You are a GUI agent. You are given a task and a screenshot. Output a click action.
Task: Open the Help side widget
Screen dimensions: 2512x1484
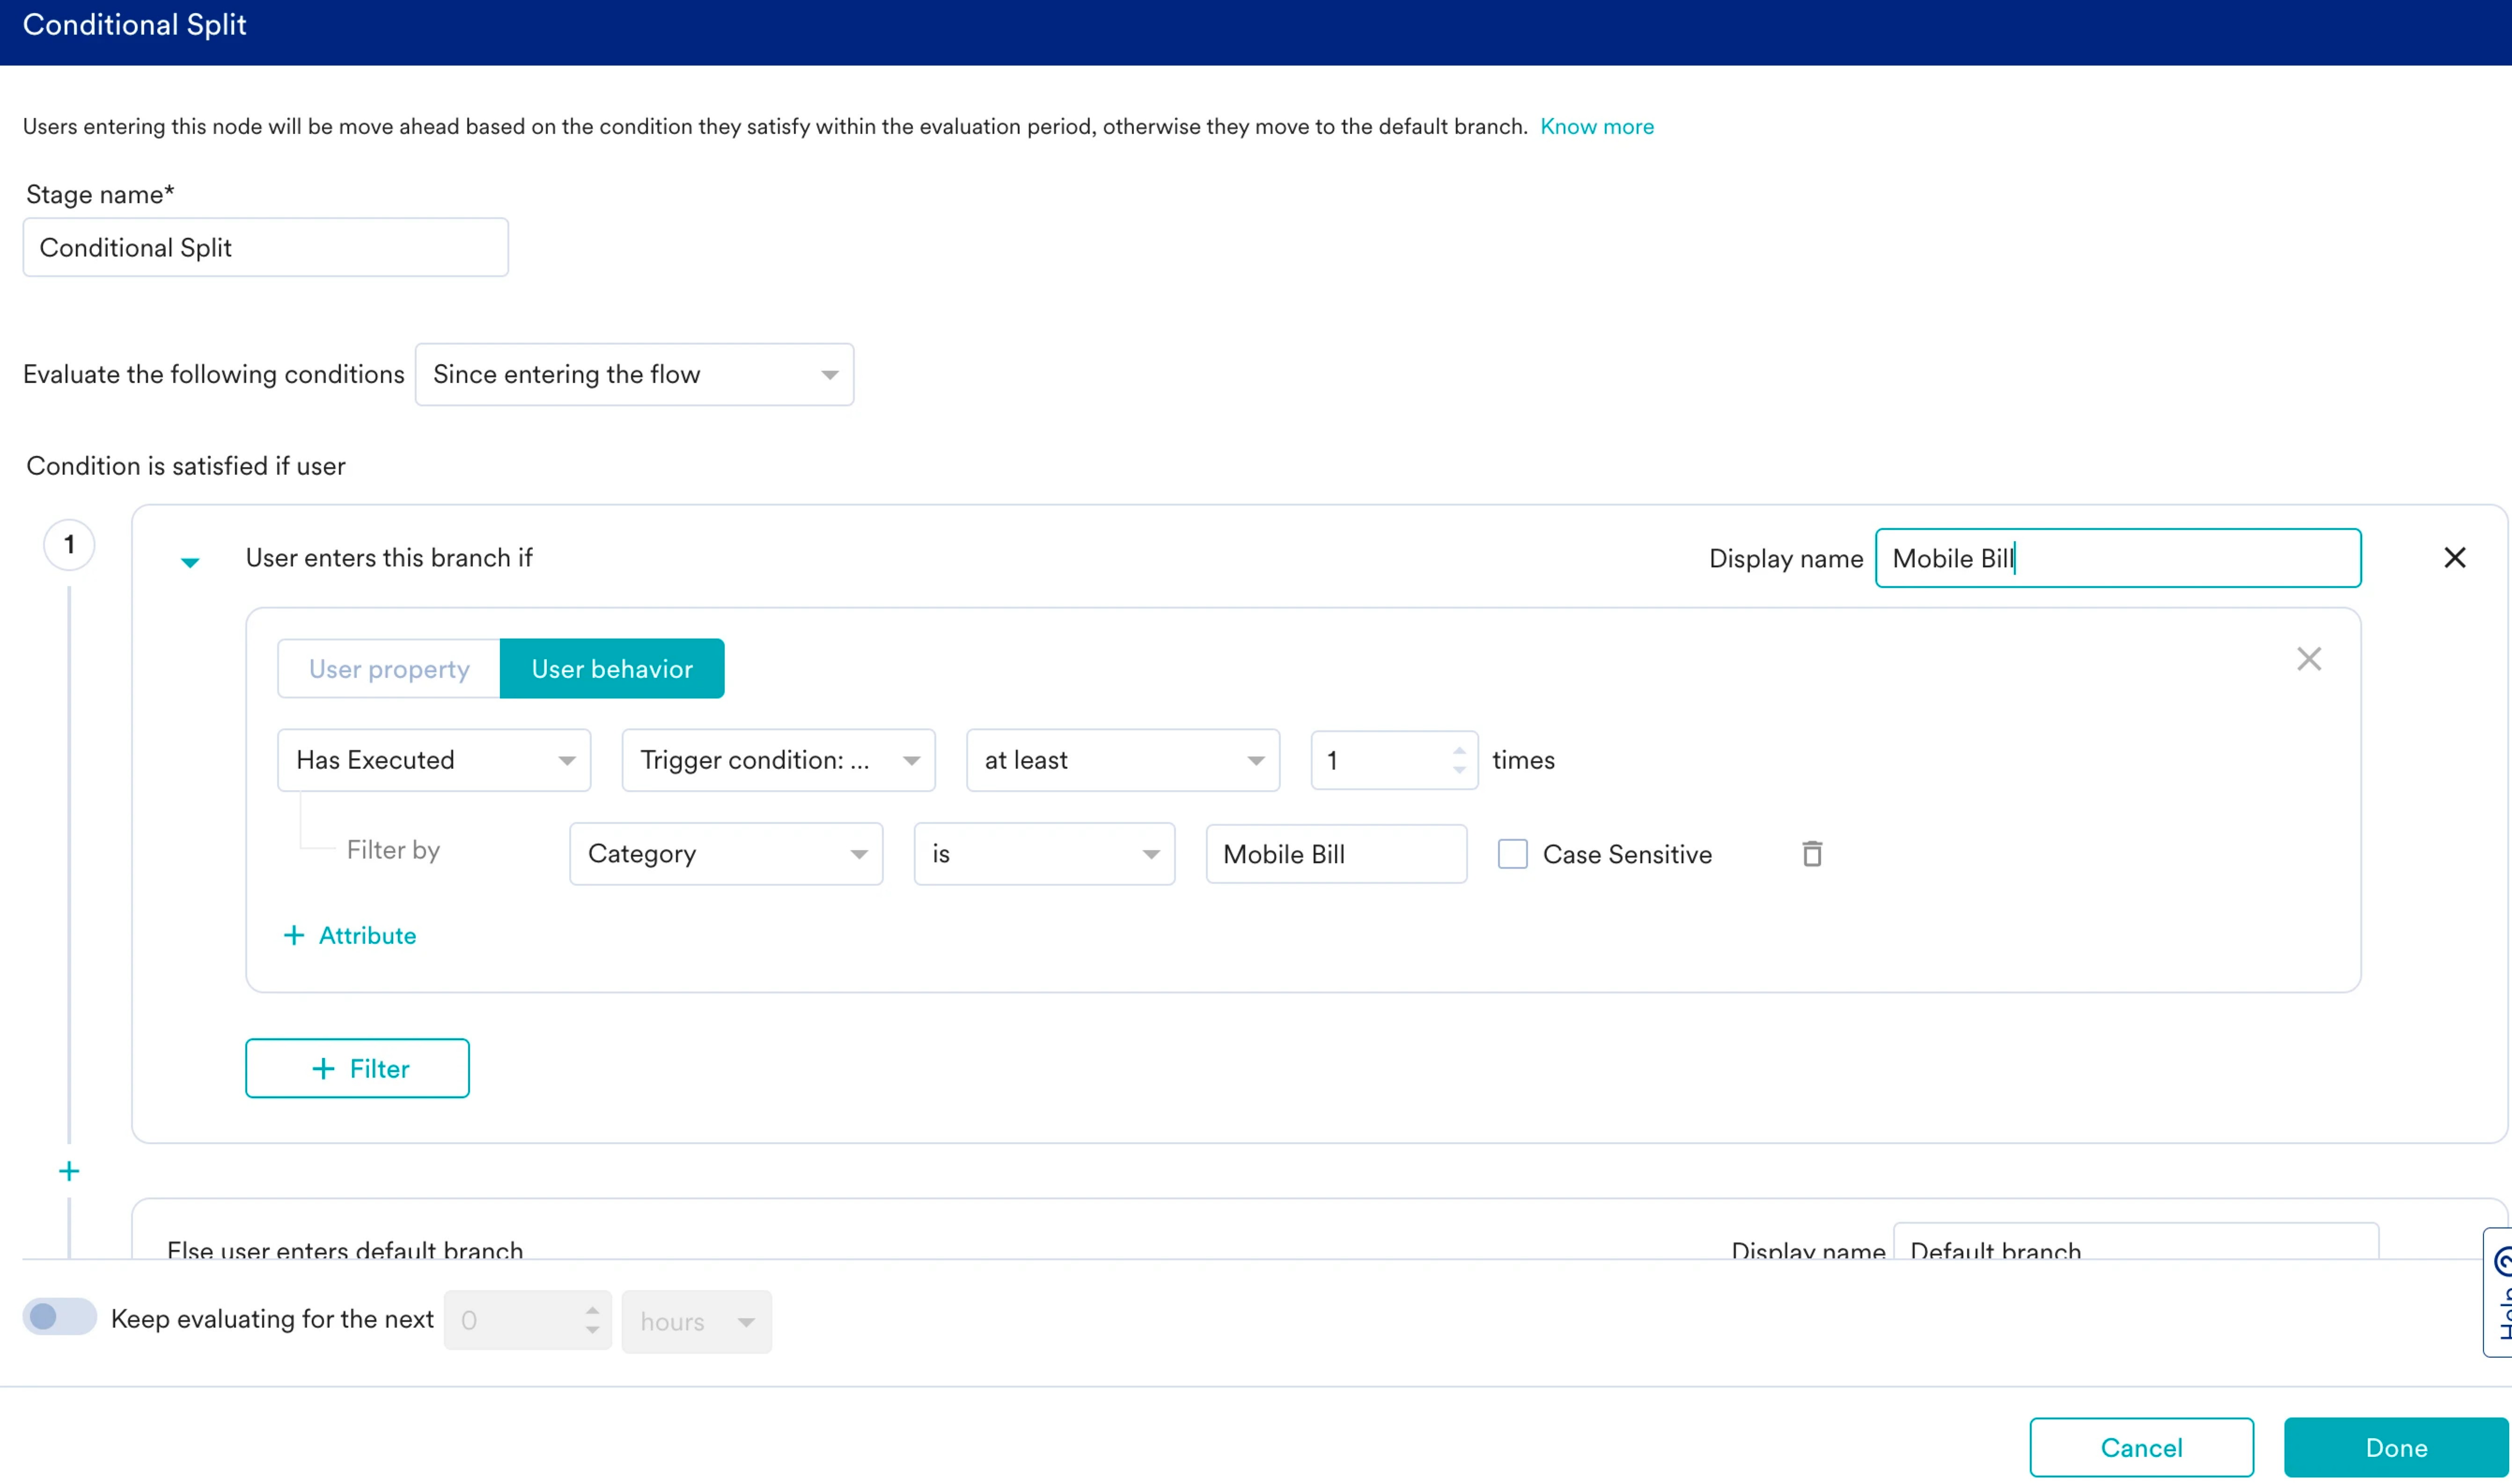click(2499, 1292)
